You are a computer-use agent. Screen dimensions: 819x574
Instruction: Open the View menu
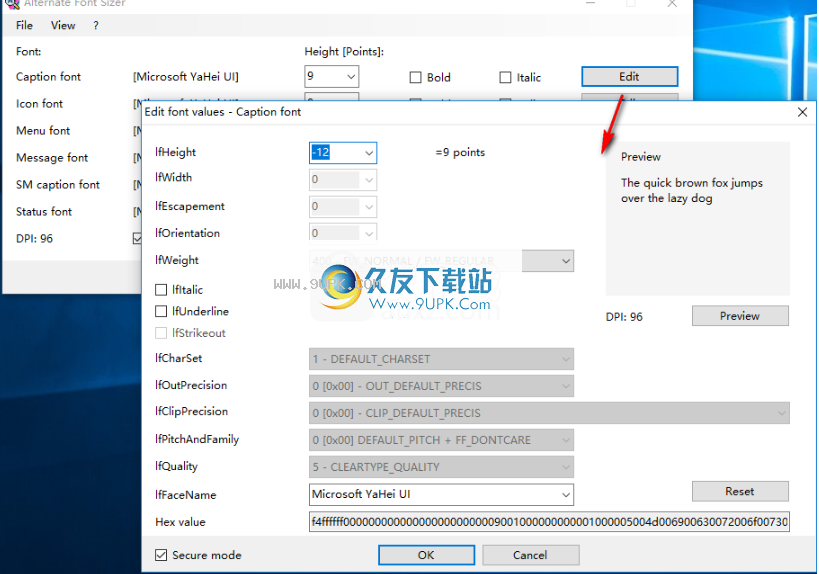[x=63, y=25]
